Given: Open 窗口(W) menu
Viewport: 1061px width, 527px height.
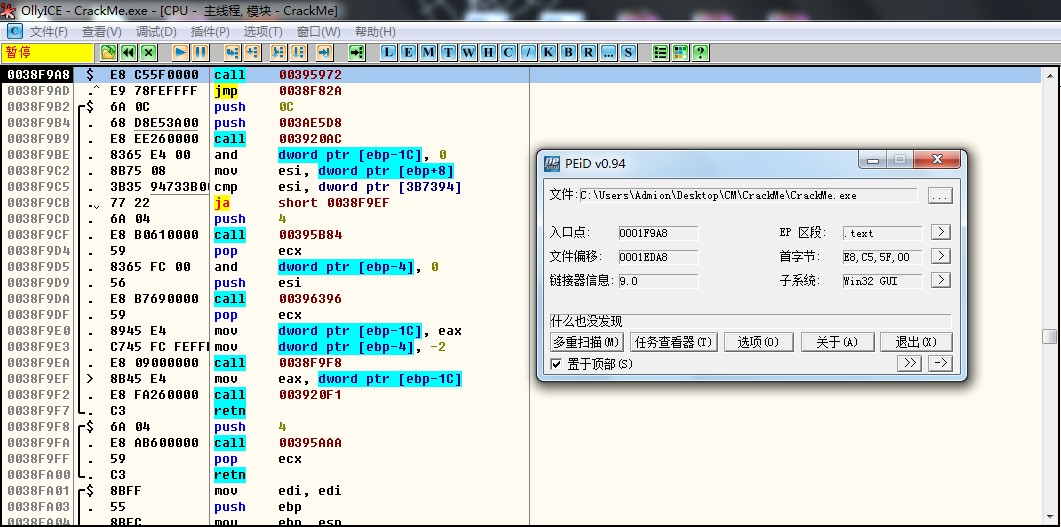Looking at the screenshot, I should [x=318, y=32].
